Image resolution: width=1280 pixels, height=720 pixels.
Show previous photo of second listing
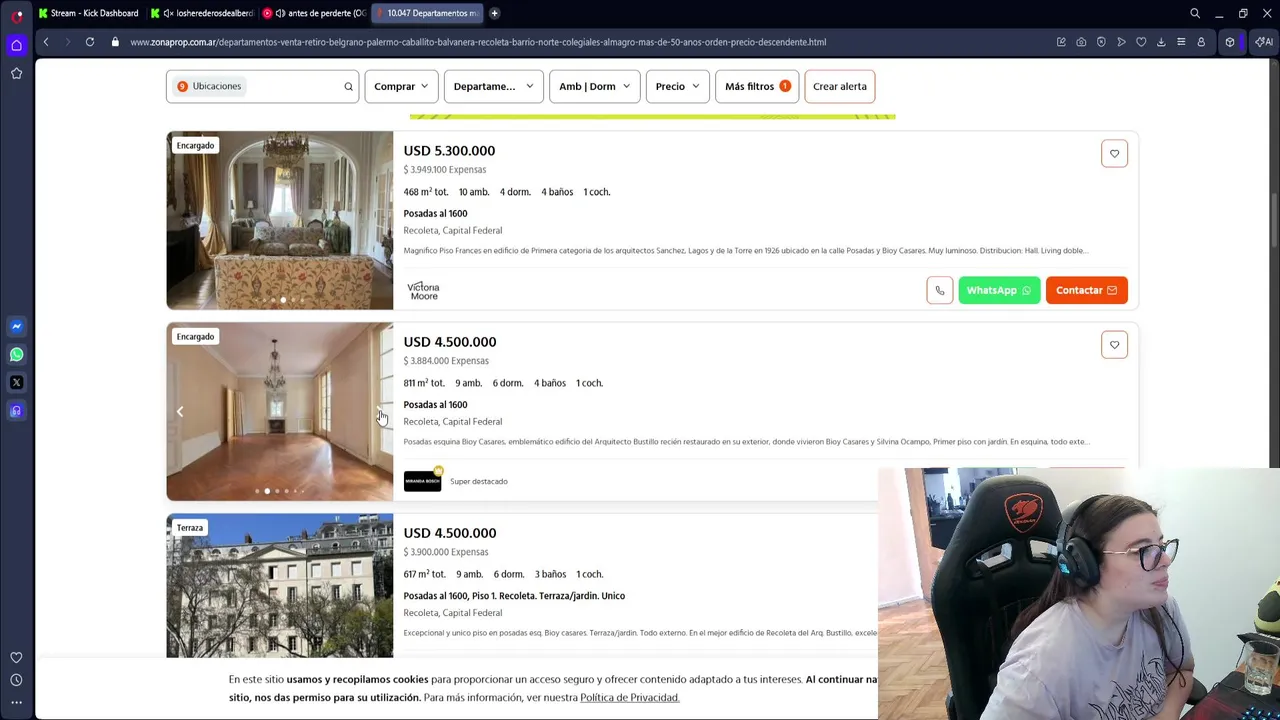point(180,411)
